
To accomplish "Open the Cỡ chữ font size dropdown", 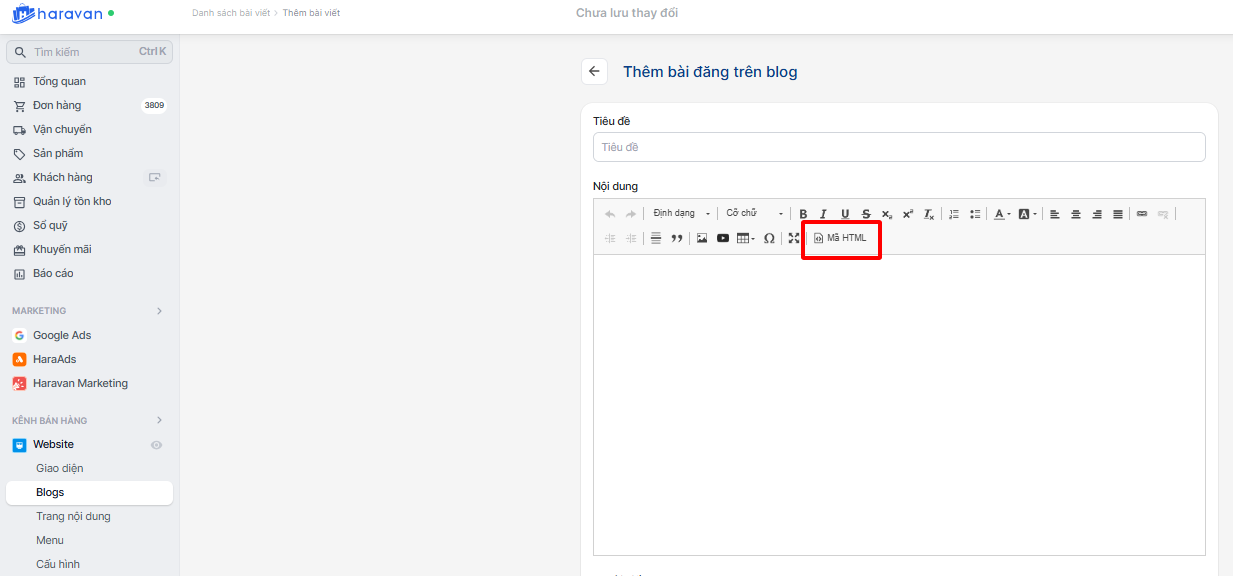I will pyautogui.click(x=754, y=214).
